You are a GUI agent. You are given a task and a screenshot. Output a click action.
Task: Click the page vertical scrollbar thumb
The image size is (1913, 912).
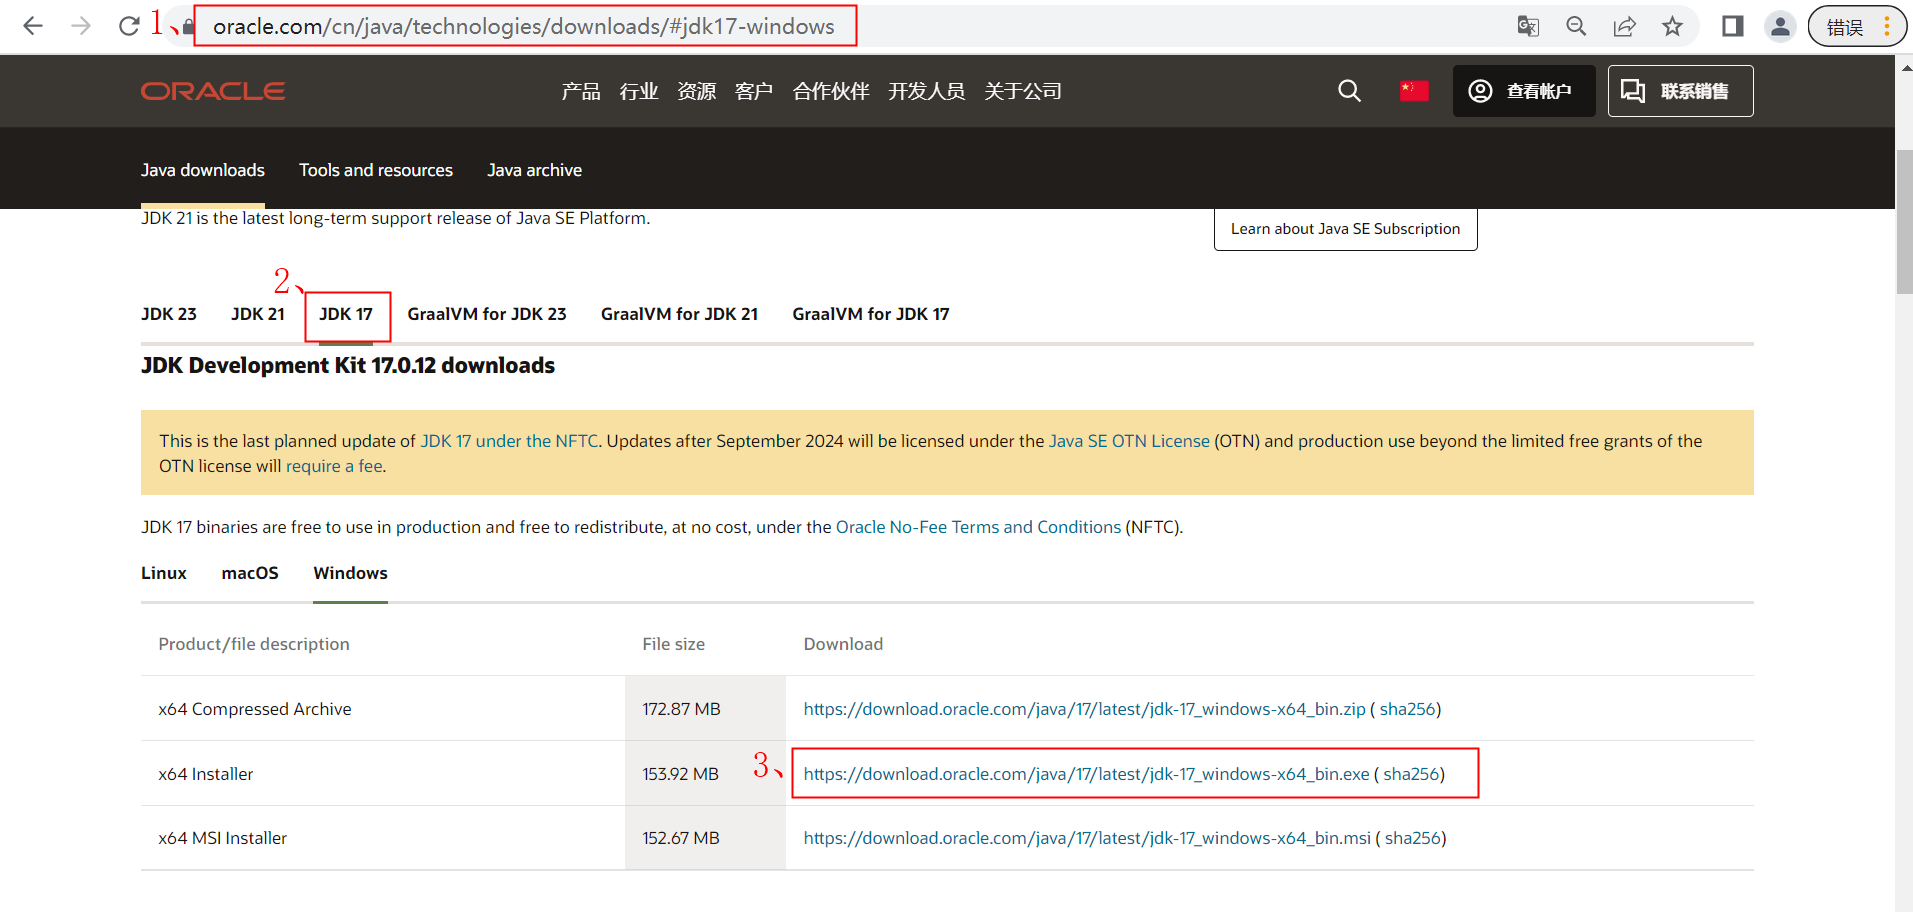(1904, 220)
